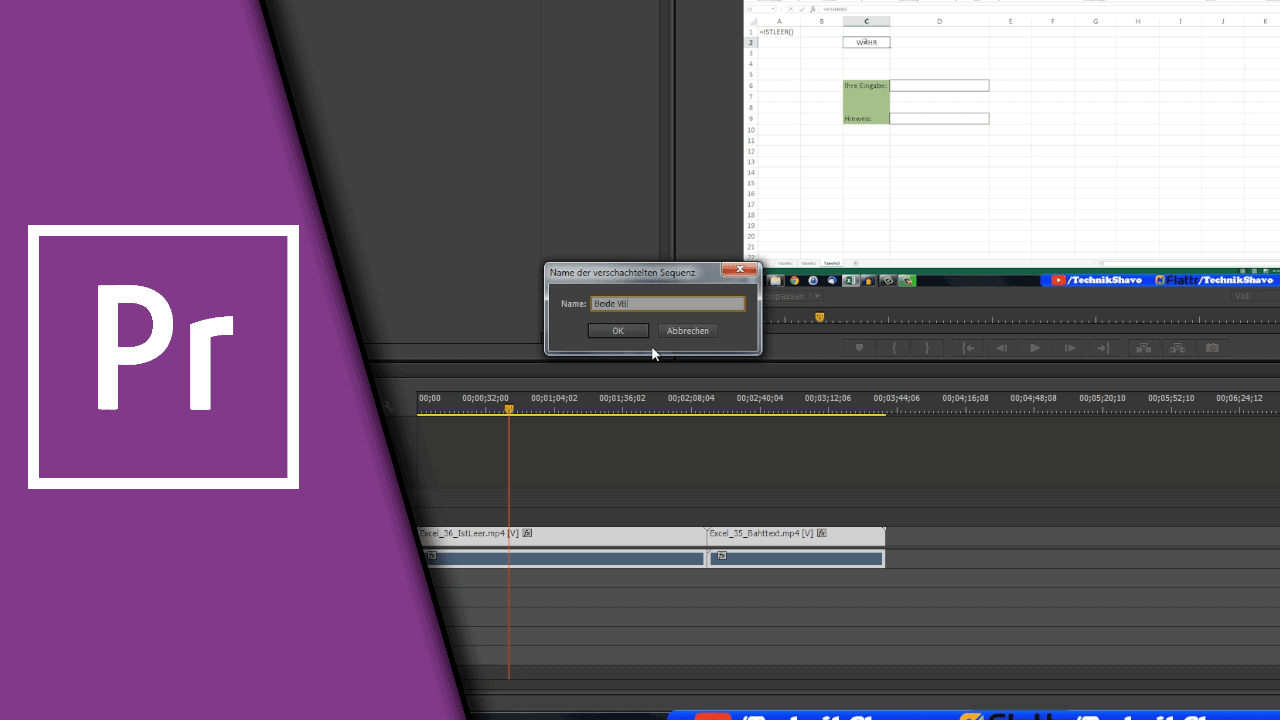This screenshot has width=1280, height=720.
Task: Cancel the dialog with Abbrechen
Action: point(687,330)
